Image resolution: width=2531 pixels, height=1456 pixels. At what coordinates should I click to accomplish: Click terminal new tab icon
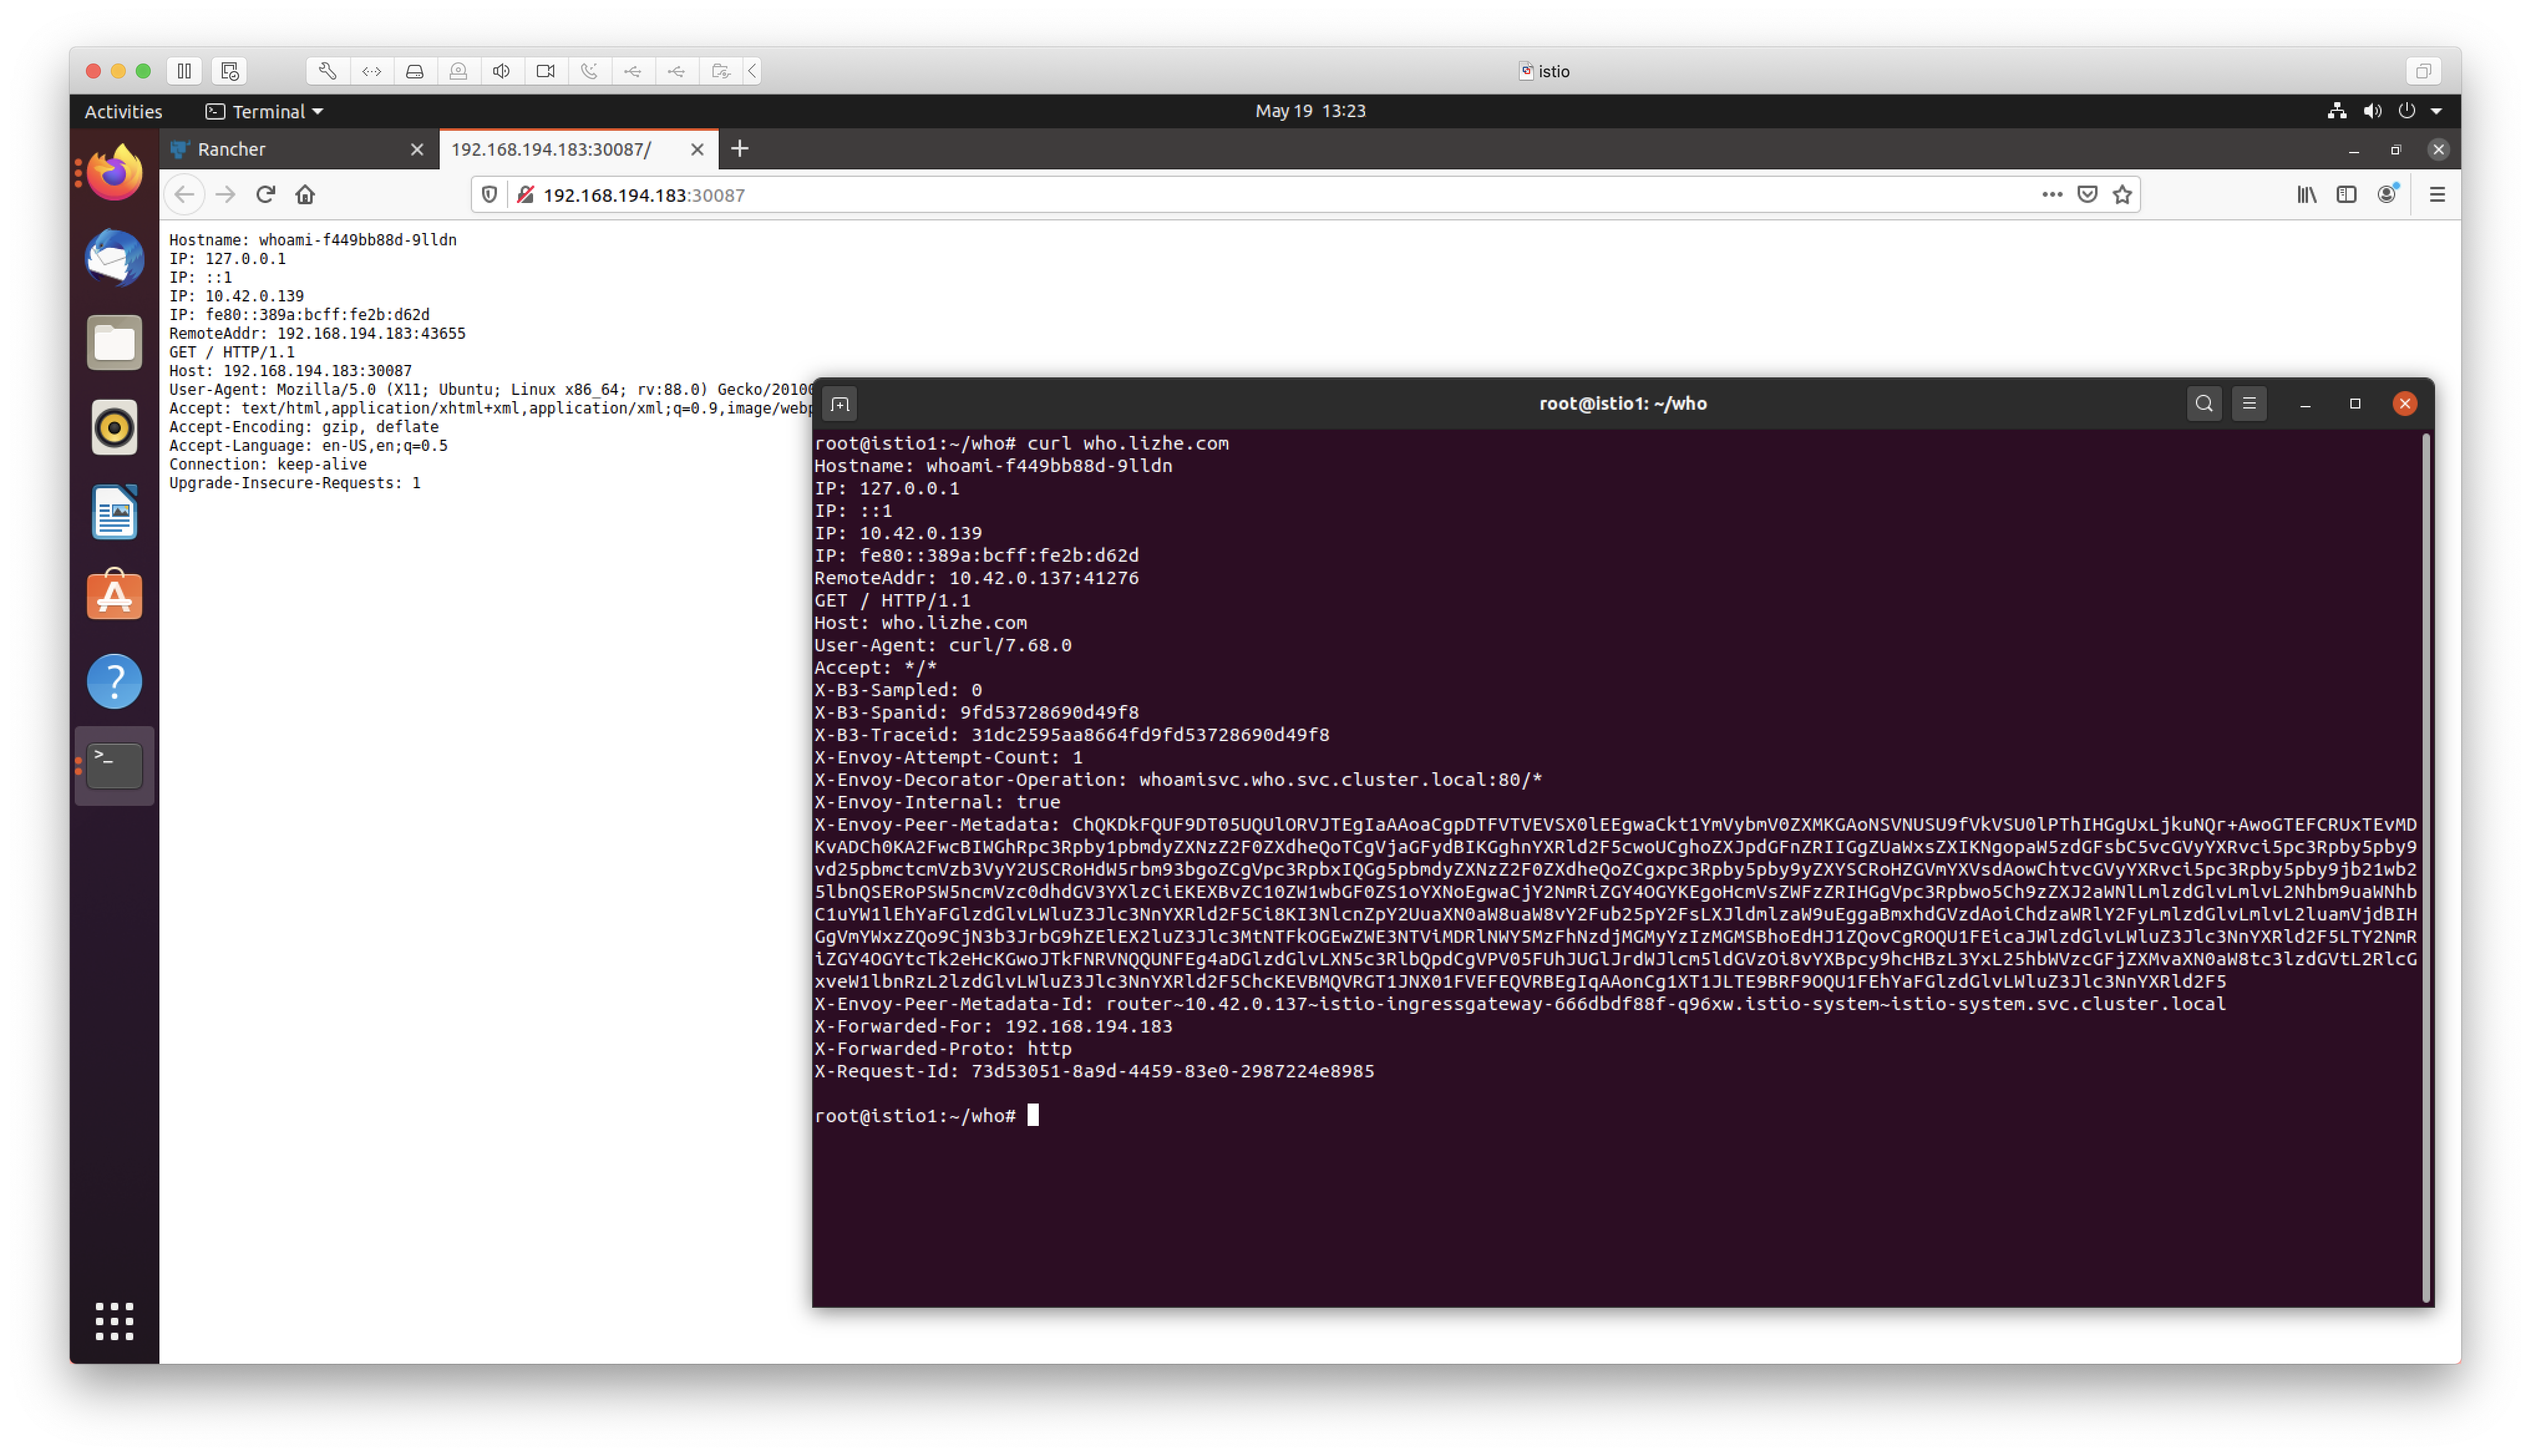click(x=840, y=404)
